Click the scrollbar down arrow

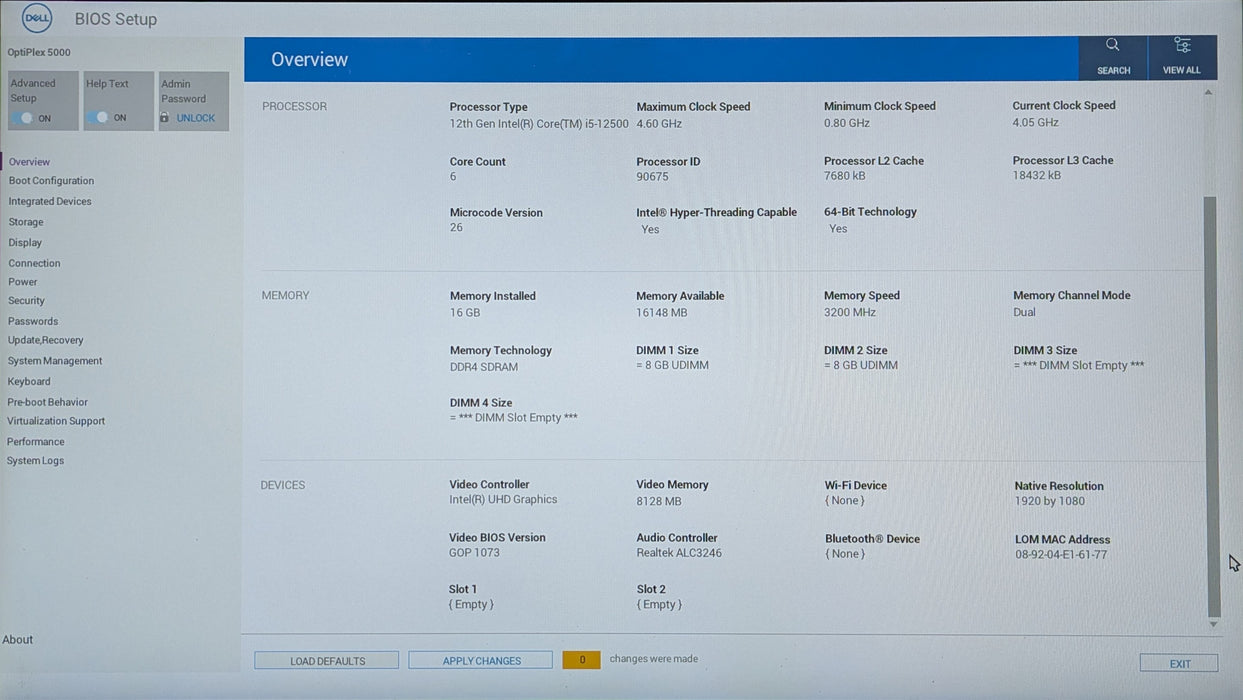(1214, 625)
